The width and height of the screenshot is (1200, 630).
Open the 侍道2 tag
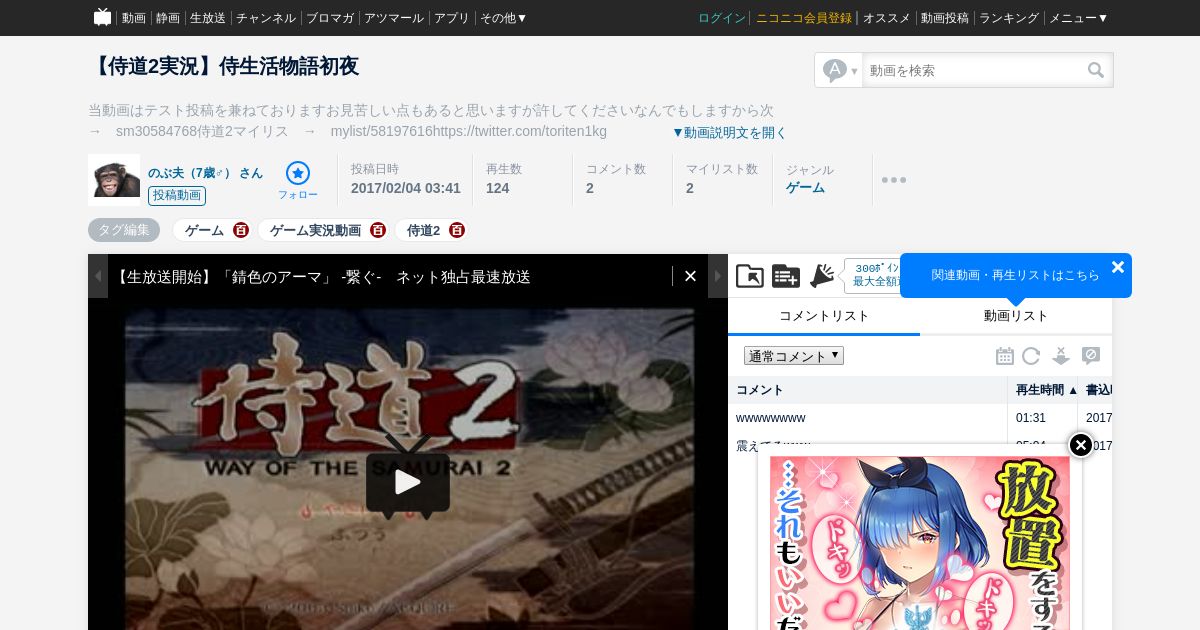[423, 230]
